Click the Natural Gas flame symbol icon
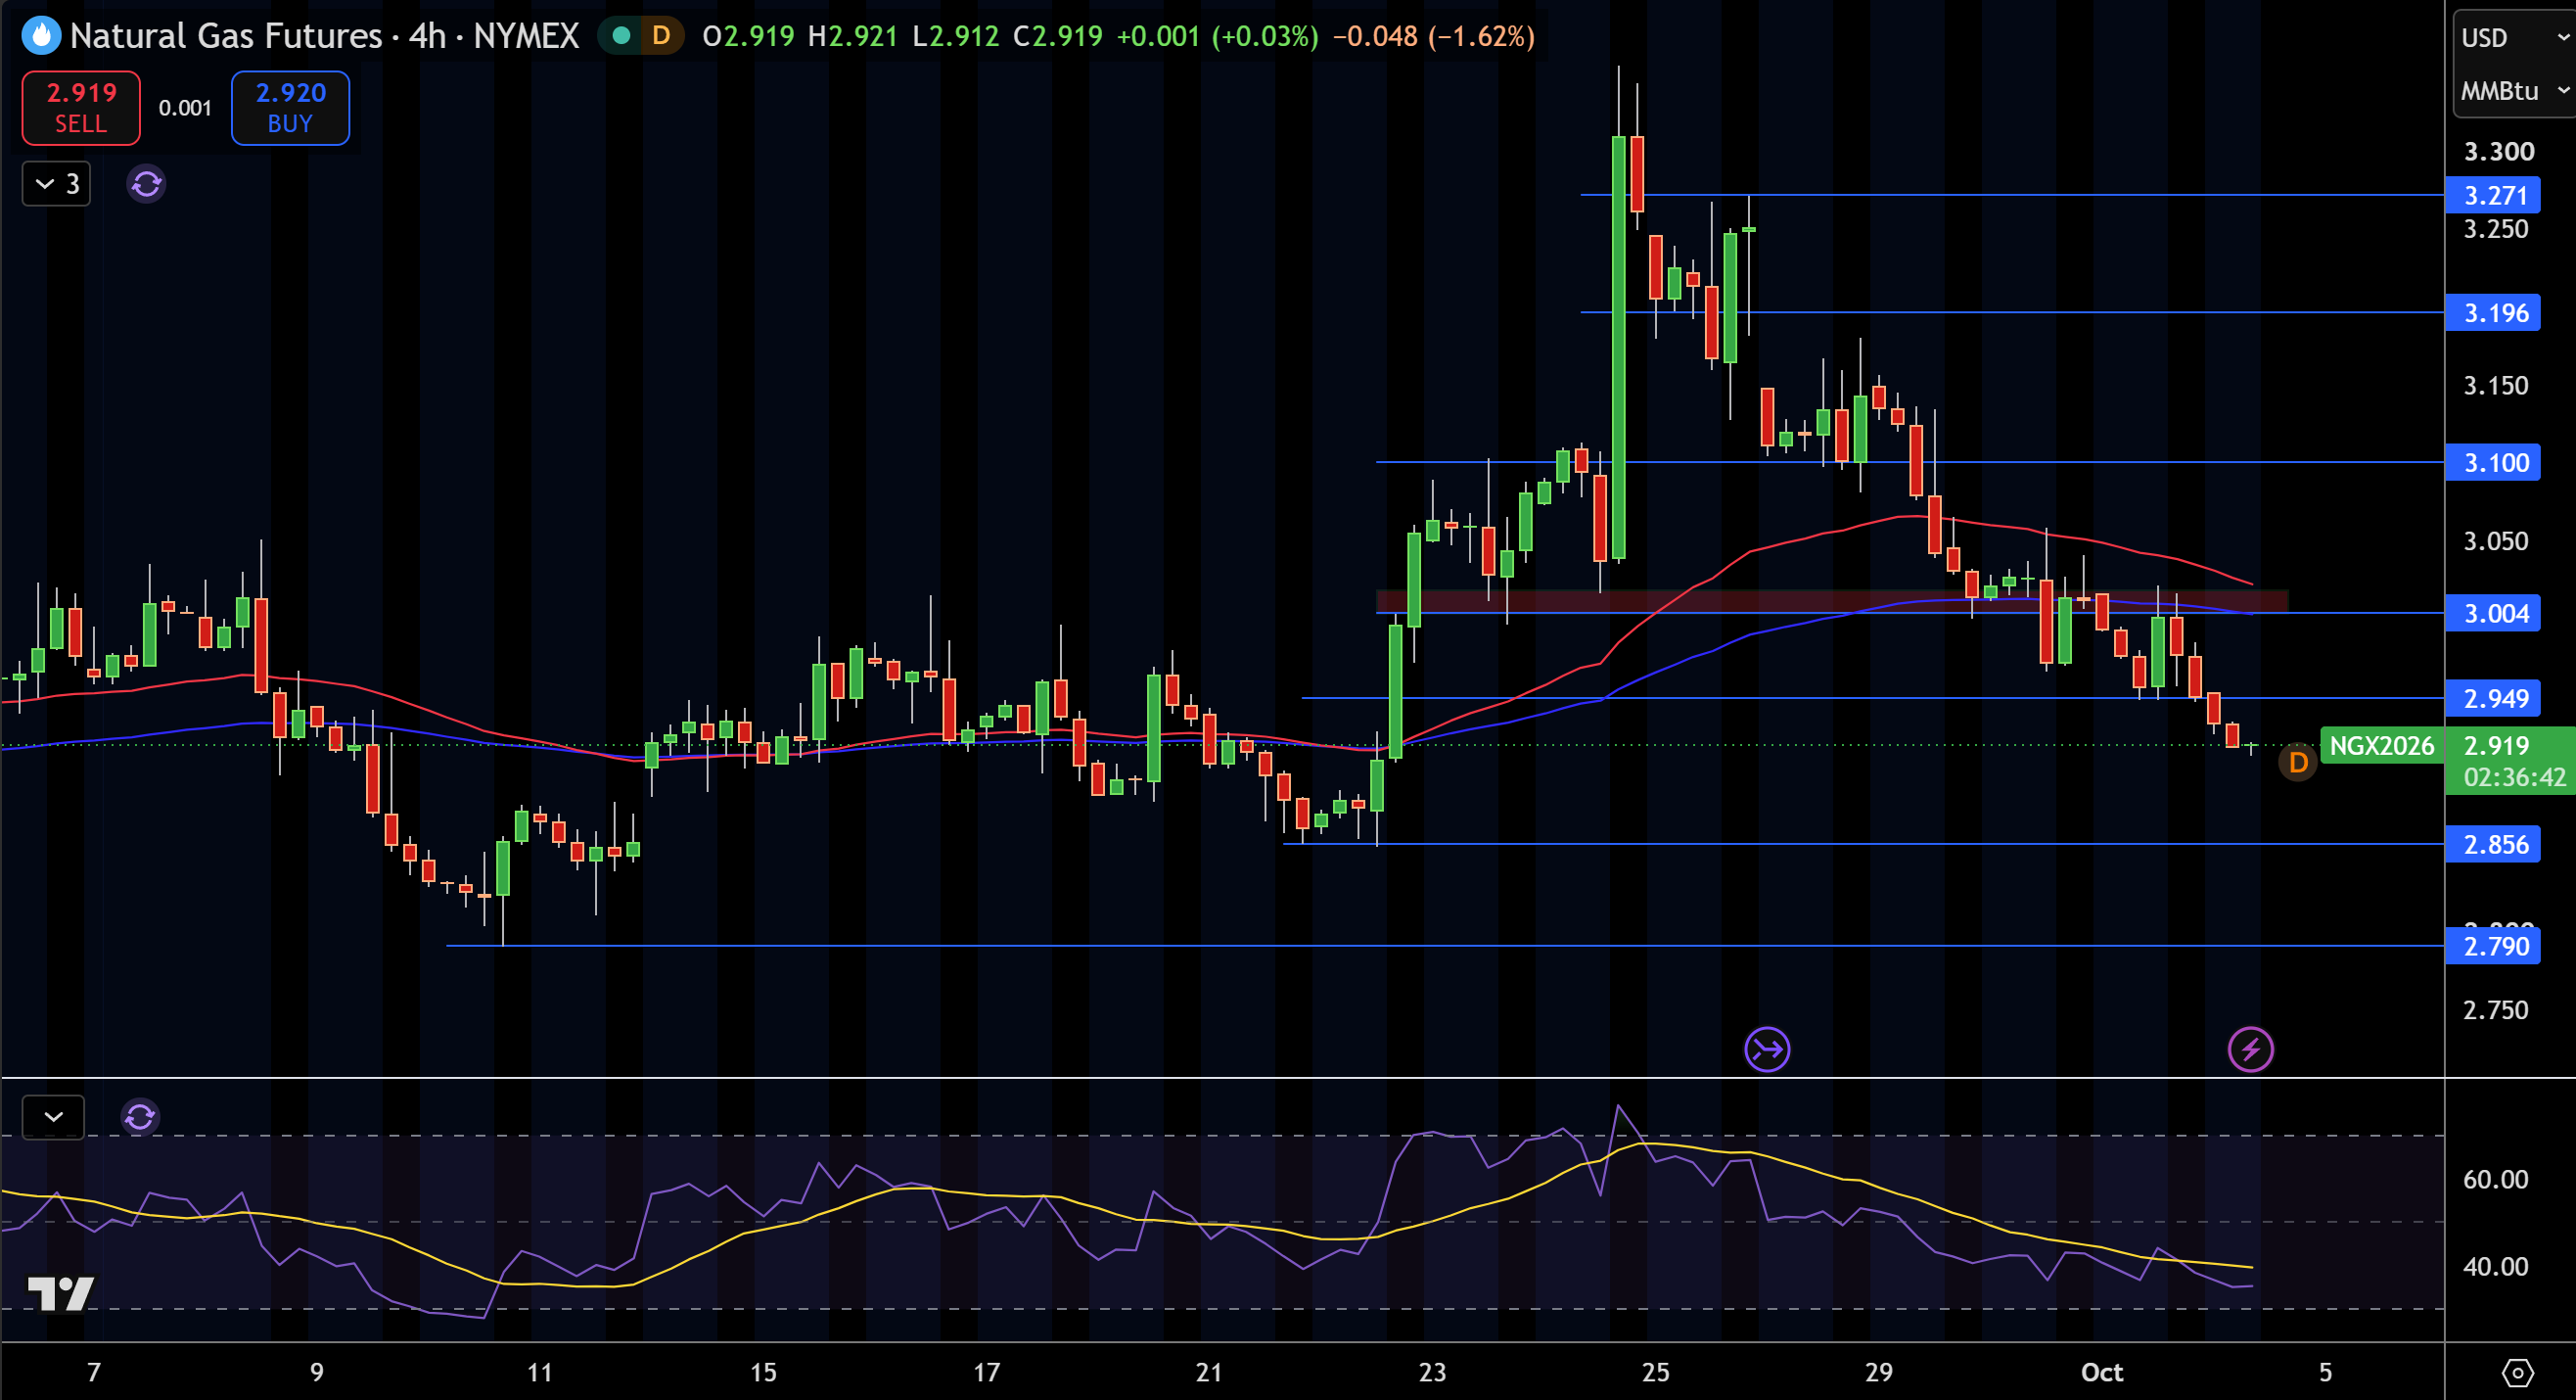Viewport: 2576px width, 1400px height. pos(41,36)
